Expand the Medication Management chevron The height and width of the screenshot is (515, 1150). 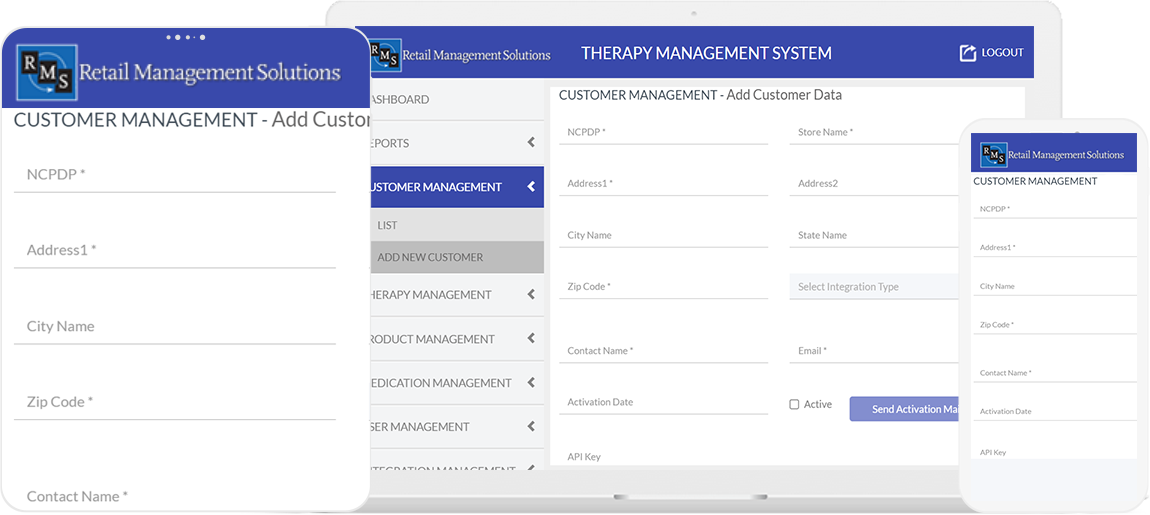point(531,383)
